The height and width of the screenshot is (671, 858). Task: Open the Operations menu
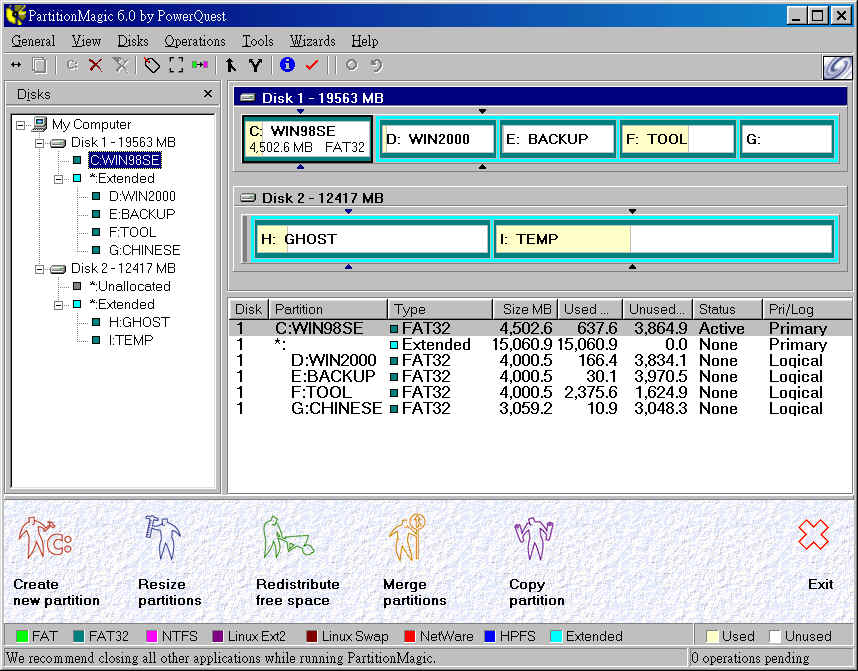pos(194,41)
